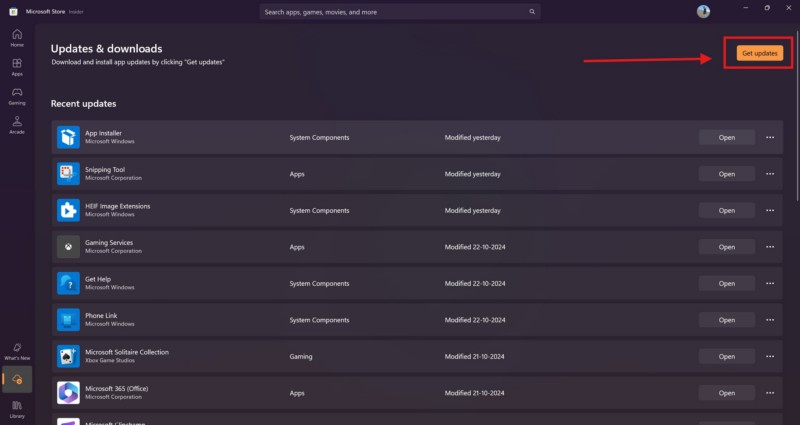This screenshot has width=800, height=425.
Task: Open the Library in sidebar
Action: coord(17,407)
